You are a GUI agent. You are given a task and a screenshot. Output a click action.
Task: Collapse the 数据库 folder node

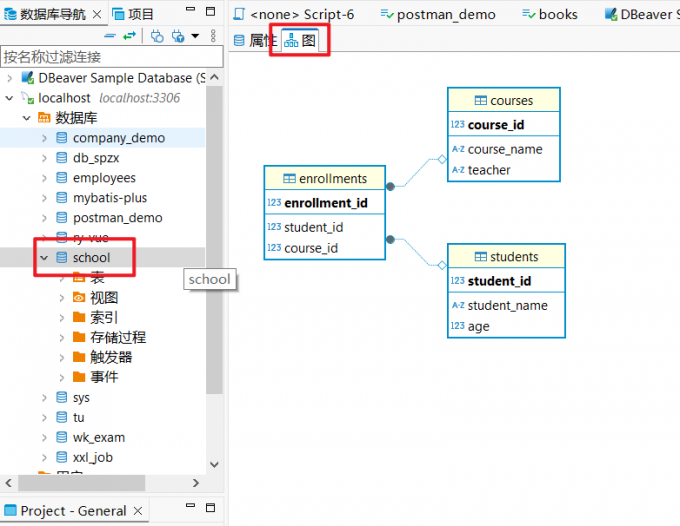27,118
